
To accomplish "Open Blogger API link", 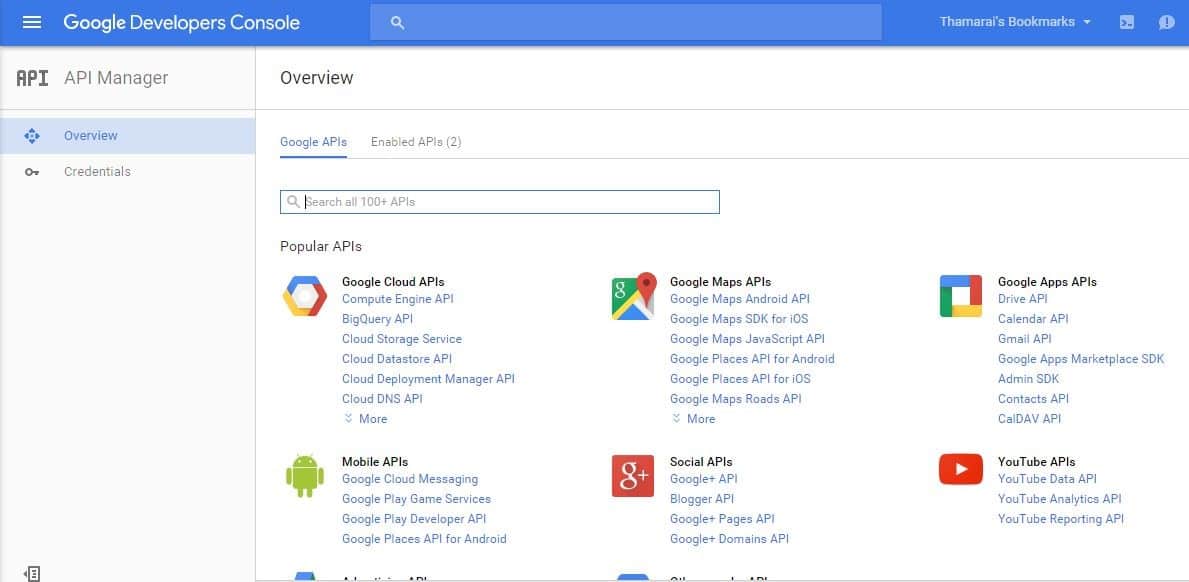I will 702,499.
